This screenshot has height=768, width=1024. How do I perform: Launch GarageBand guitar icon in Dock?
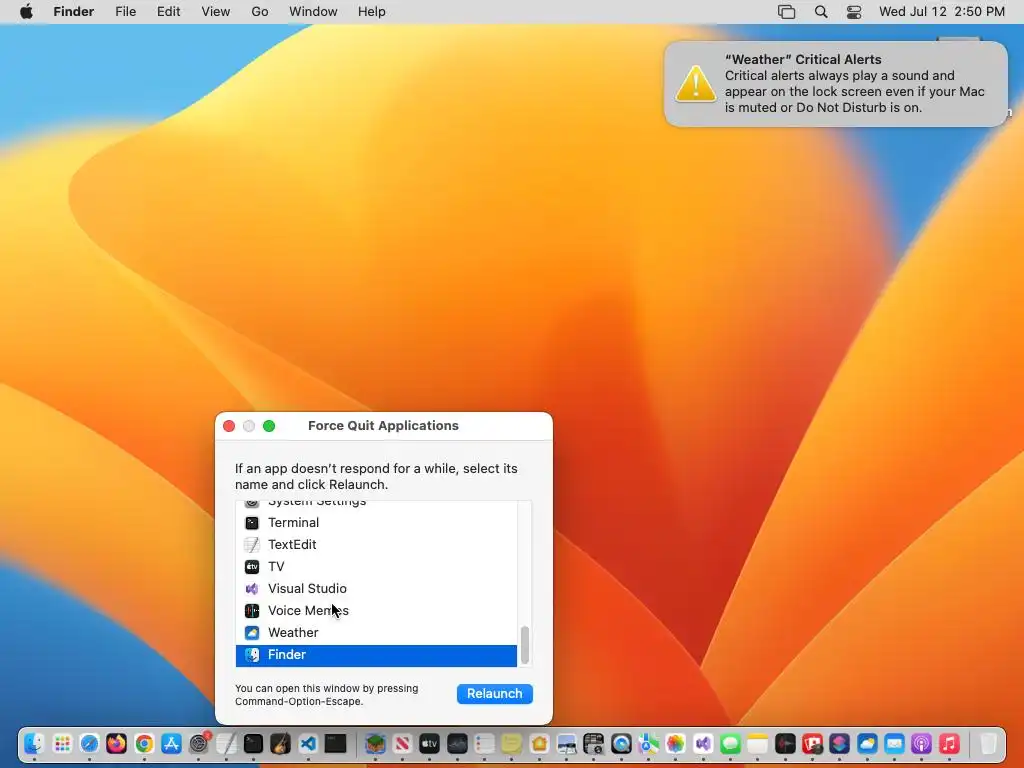[281, 743]
